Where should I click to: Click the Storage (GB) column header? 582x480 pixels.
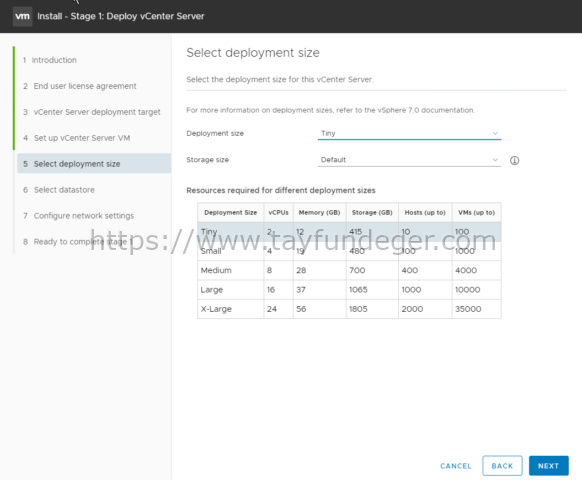tap(372, 212)
